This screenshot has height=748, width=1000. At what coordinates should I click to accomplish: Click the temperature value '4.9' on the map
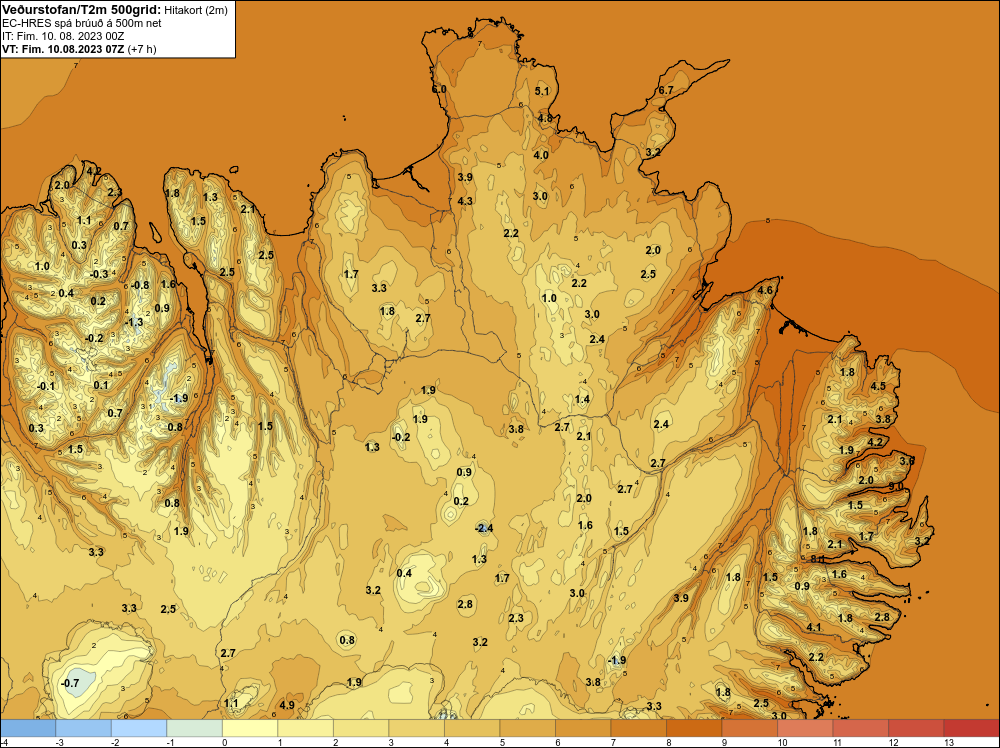[287, 705]
